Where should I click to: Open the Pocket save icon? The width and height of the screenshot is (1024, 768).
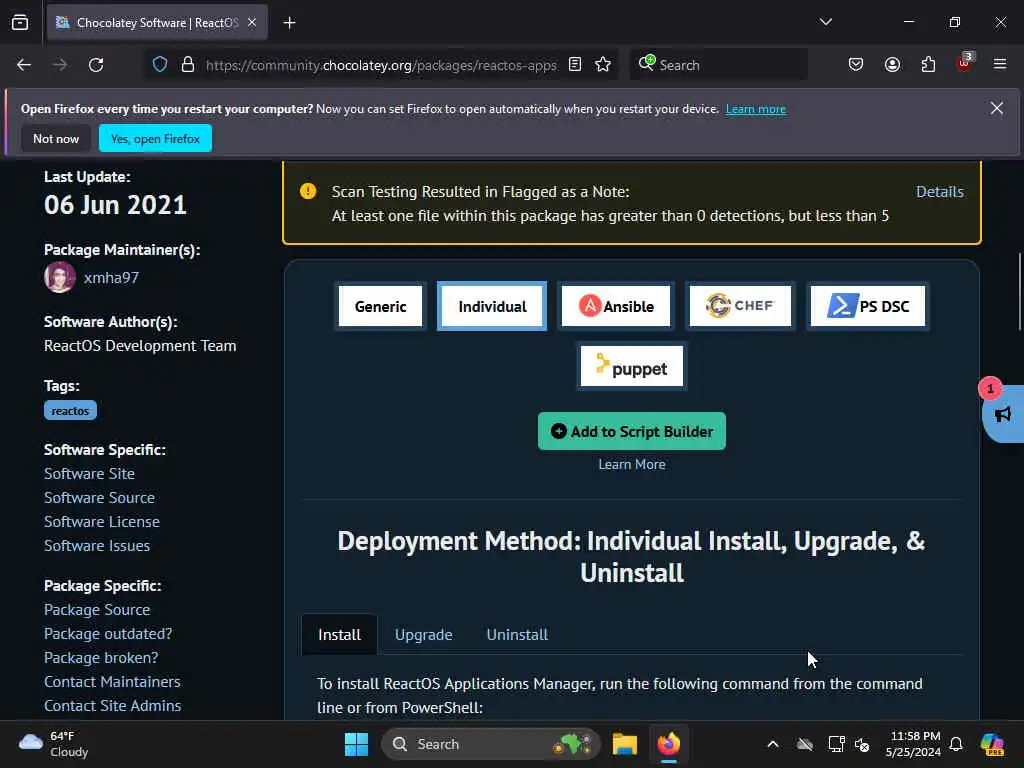(856, 65)
